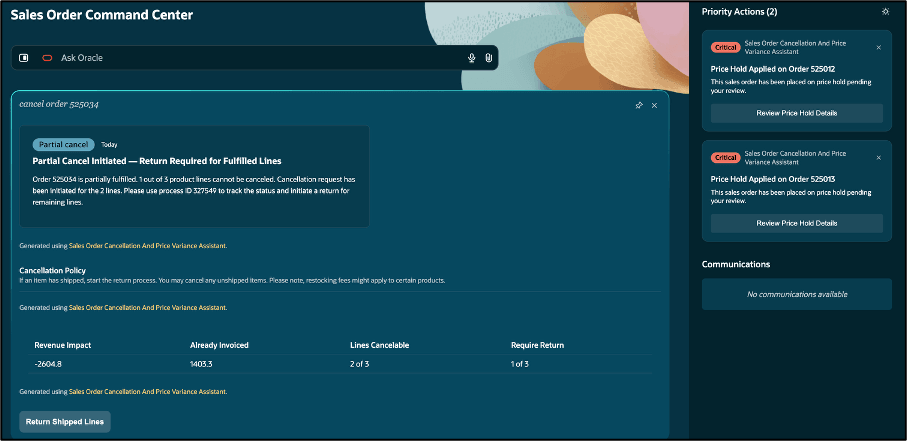Click the microphone icon in Ask Oracle bar
This screenshot has height=442, width=908.
[472, 58]
